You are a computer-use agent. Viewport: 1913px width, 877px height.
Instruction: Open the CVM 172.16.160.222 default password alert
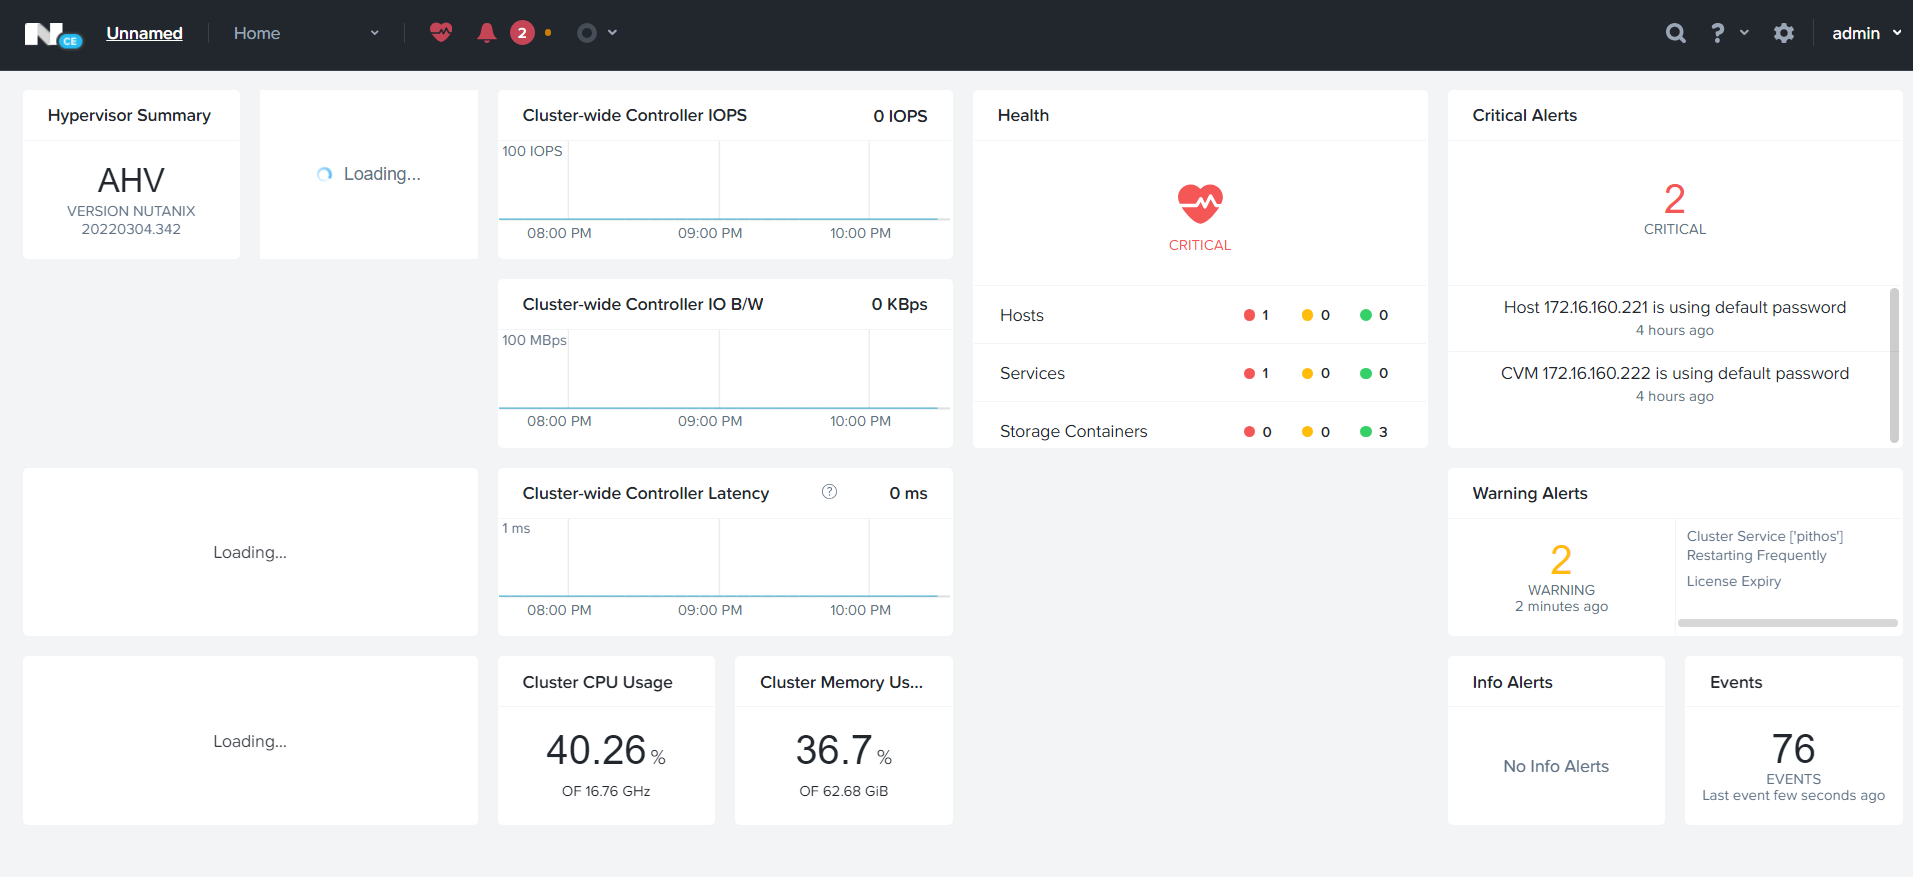click(x=1674, y=374)
